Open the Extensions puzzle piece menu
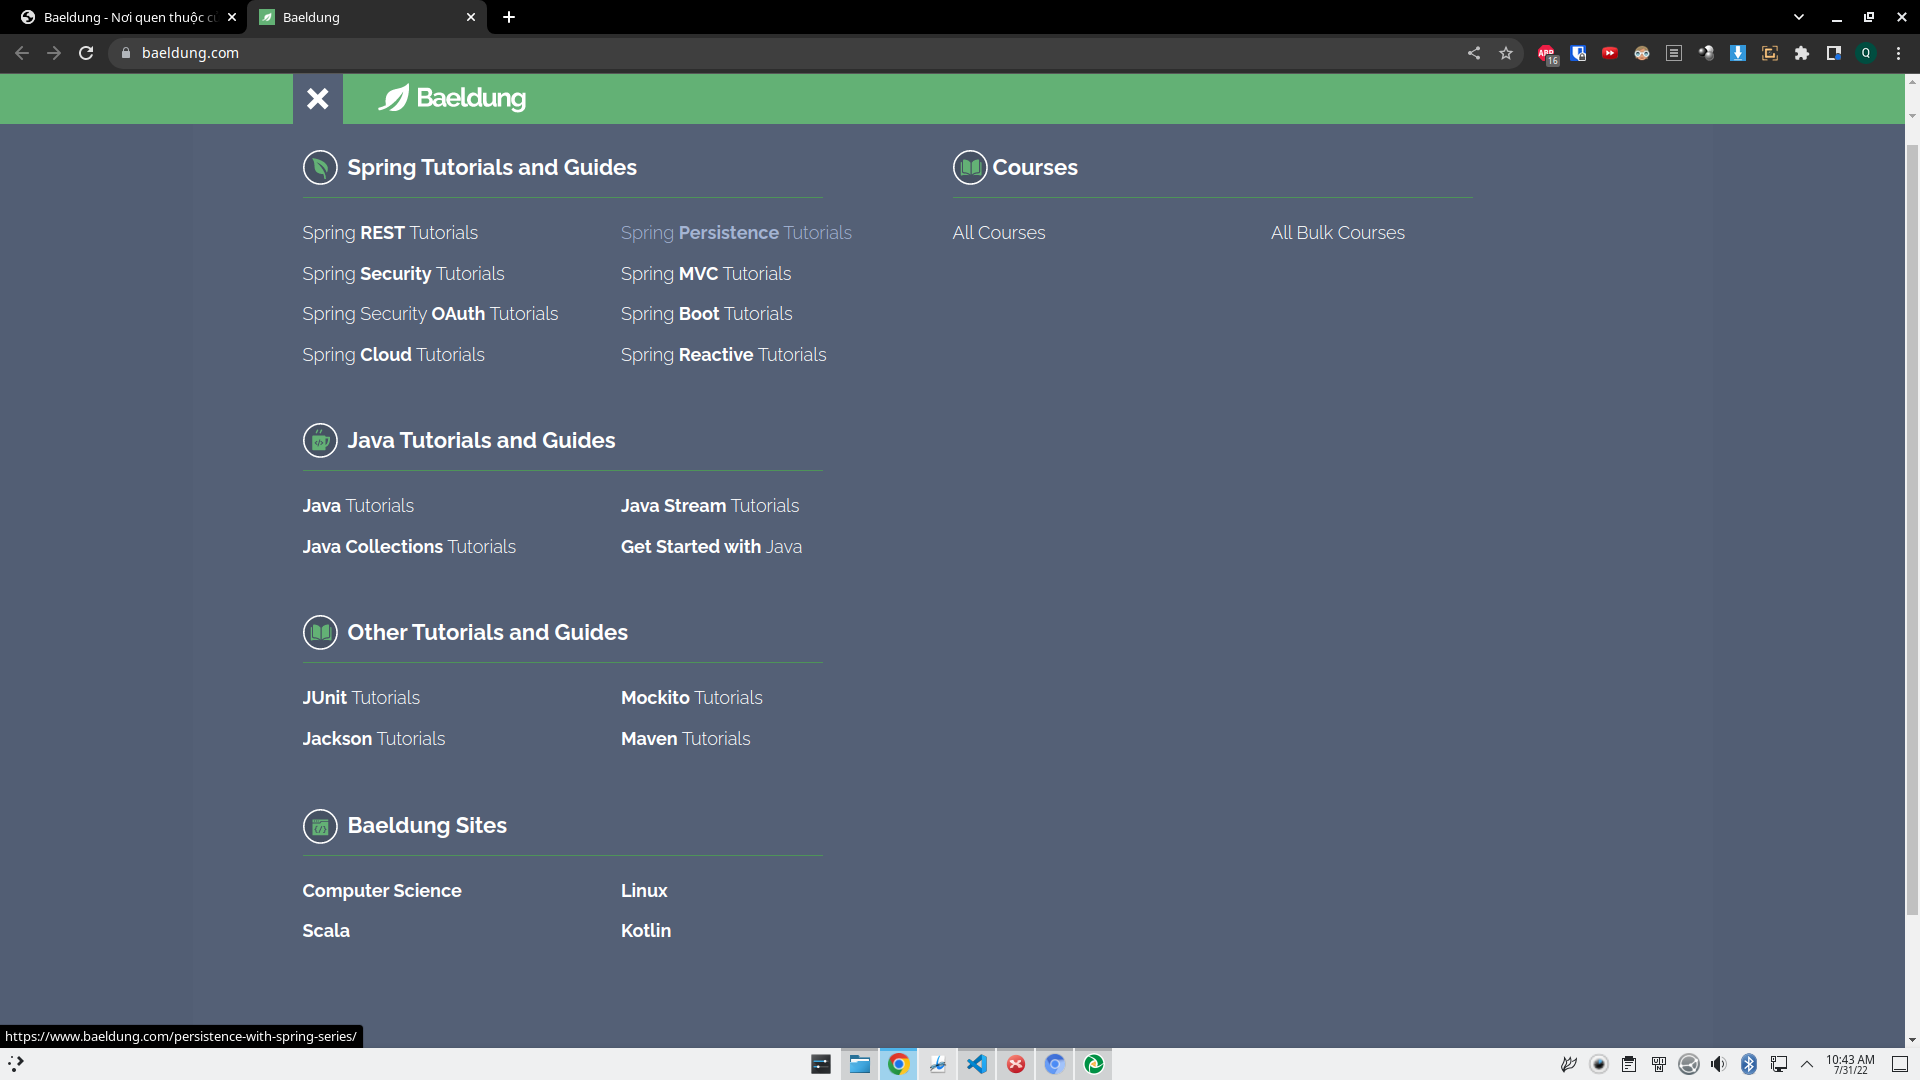The width and height of the screenshot is (1920, 1080). pos(1802,54)
